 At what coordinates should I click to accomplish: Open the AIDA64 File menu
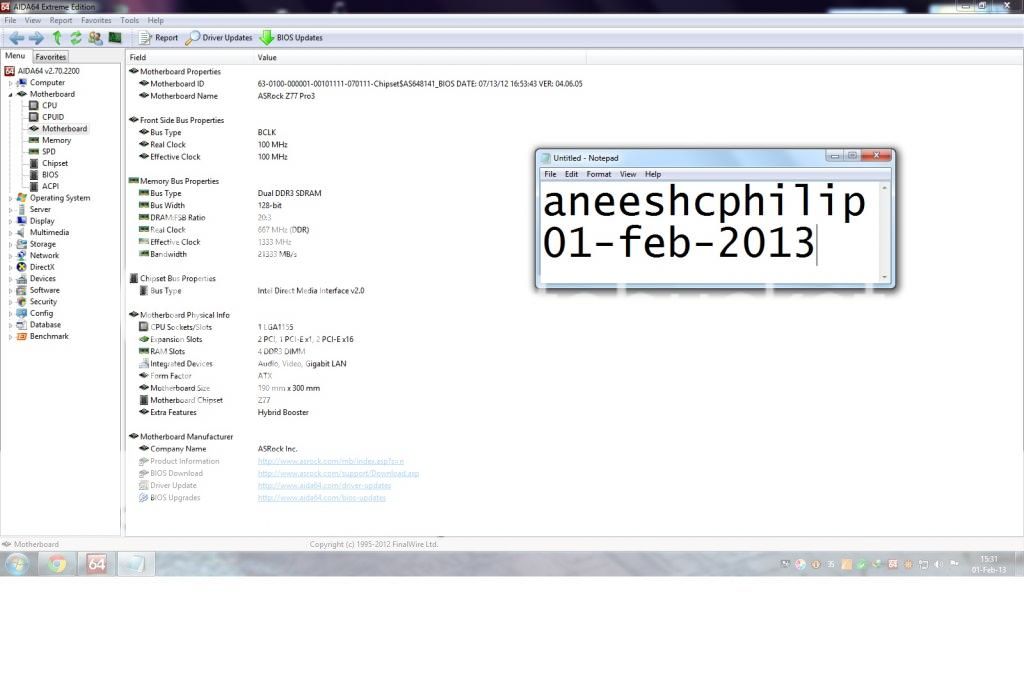pyautogui.click(x=10, y=20)
